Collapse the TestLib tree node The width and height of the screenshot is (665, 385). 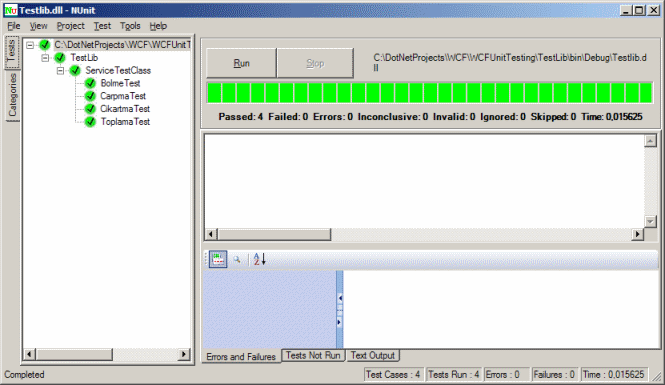45,58
